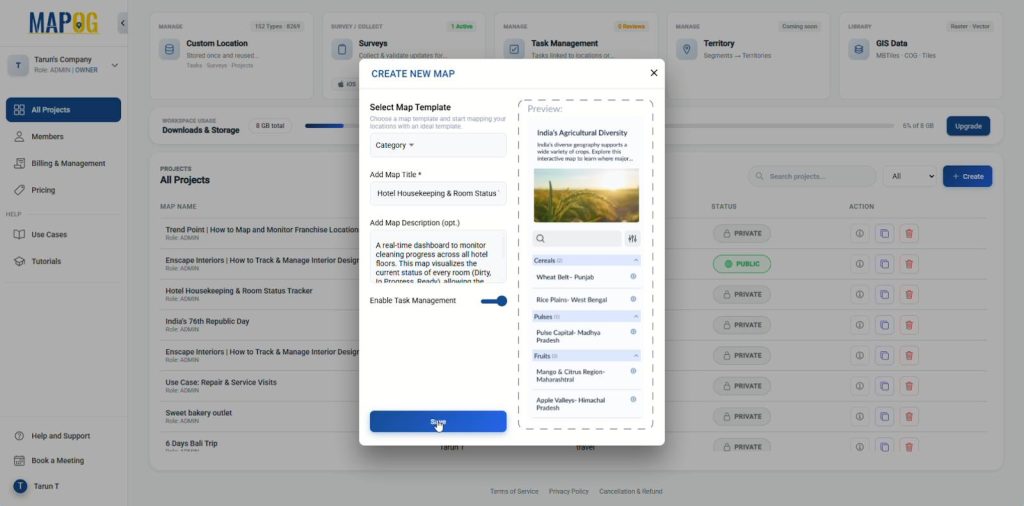Collapse the sidebar with the arrow icon
This screenshot has height=506, width=1024.
(x=123, y=22)
